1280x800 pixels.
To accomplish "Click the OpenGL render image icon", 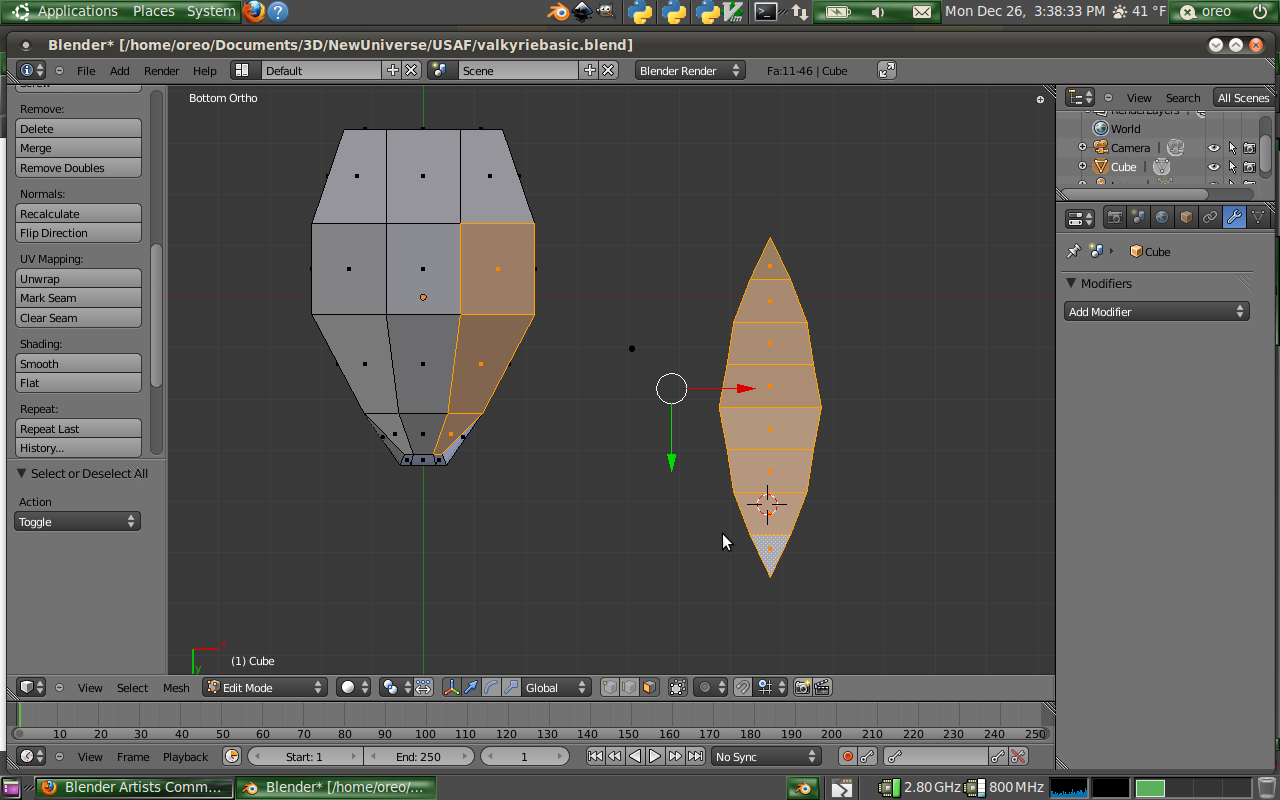I will [802, 687].
